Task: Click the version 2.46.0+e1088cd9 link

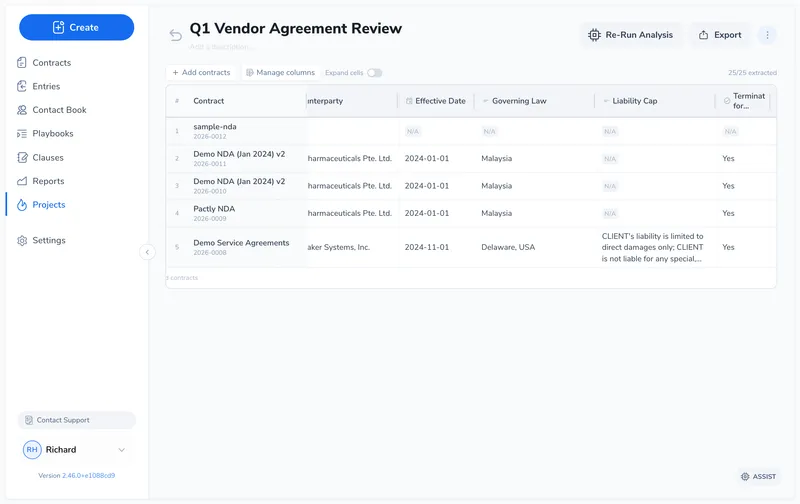Action: [x=88, y=475]
